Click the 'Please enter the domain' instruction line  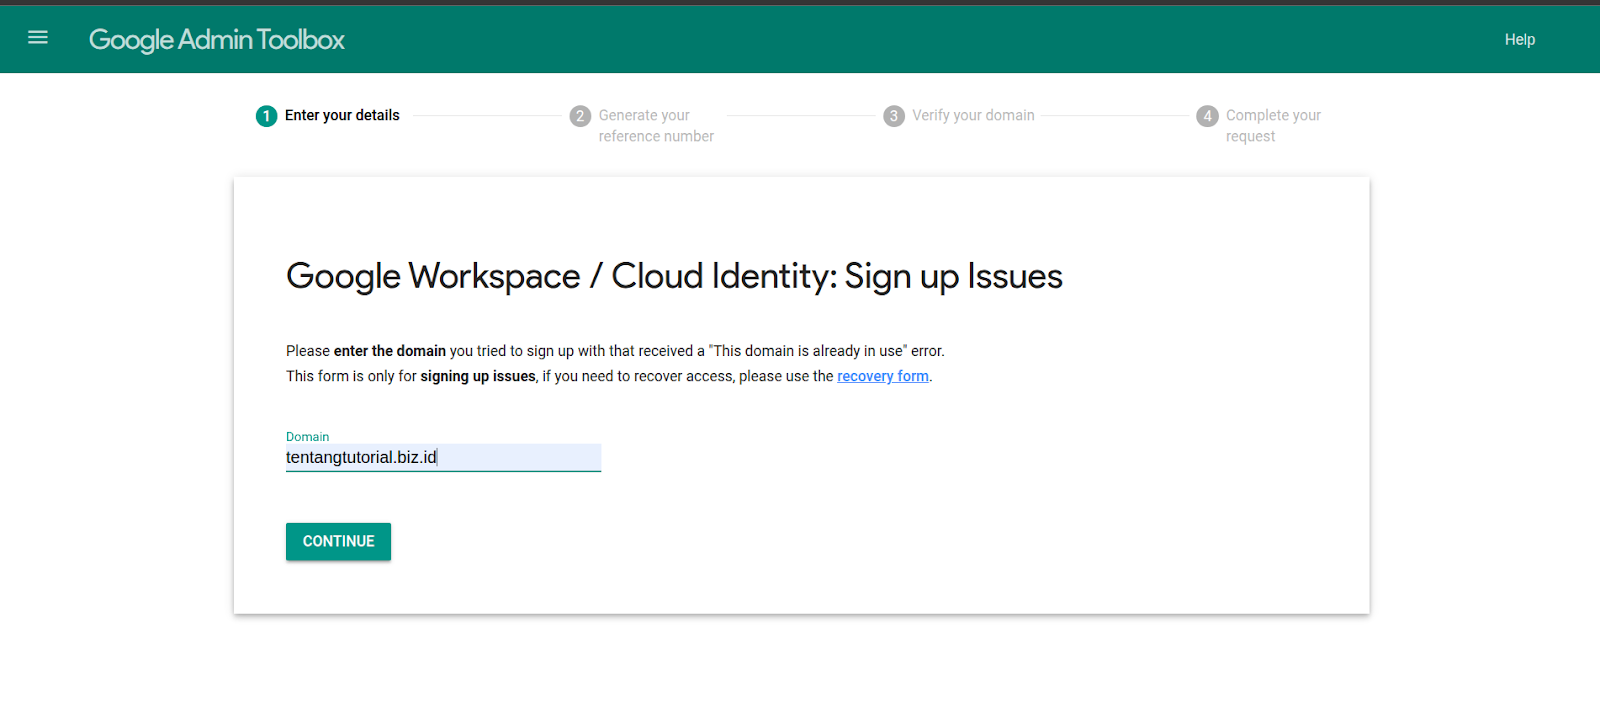(615, 351)
